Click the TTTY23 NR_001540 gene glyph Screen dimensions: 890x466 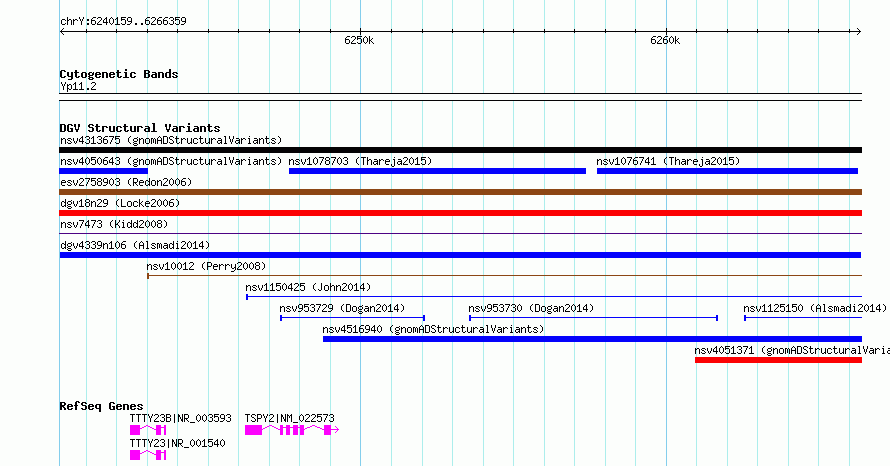148,455
